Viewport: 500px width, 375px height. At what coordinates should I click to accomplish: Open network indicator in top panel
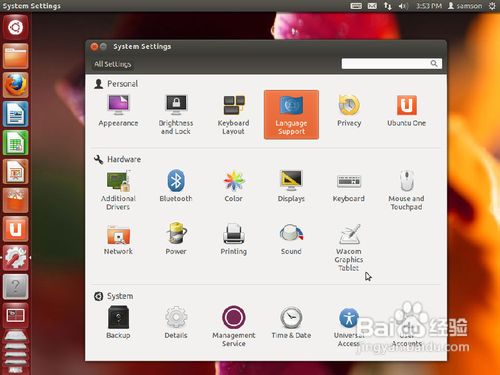(x=387, y=6)
